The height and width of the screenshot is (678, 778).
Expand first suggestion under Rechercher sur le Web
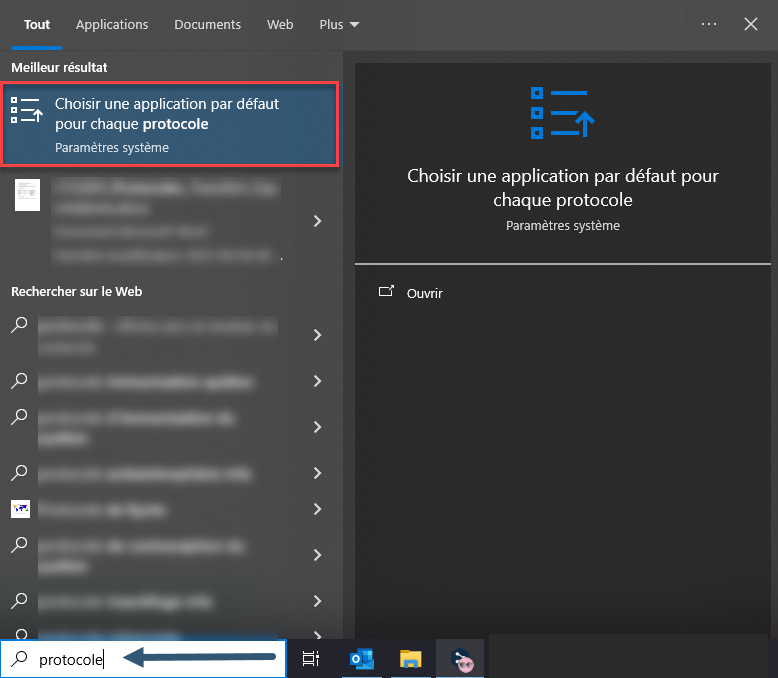[317, 335]
